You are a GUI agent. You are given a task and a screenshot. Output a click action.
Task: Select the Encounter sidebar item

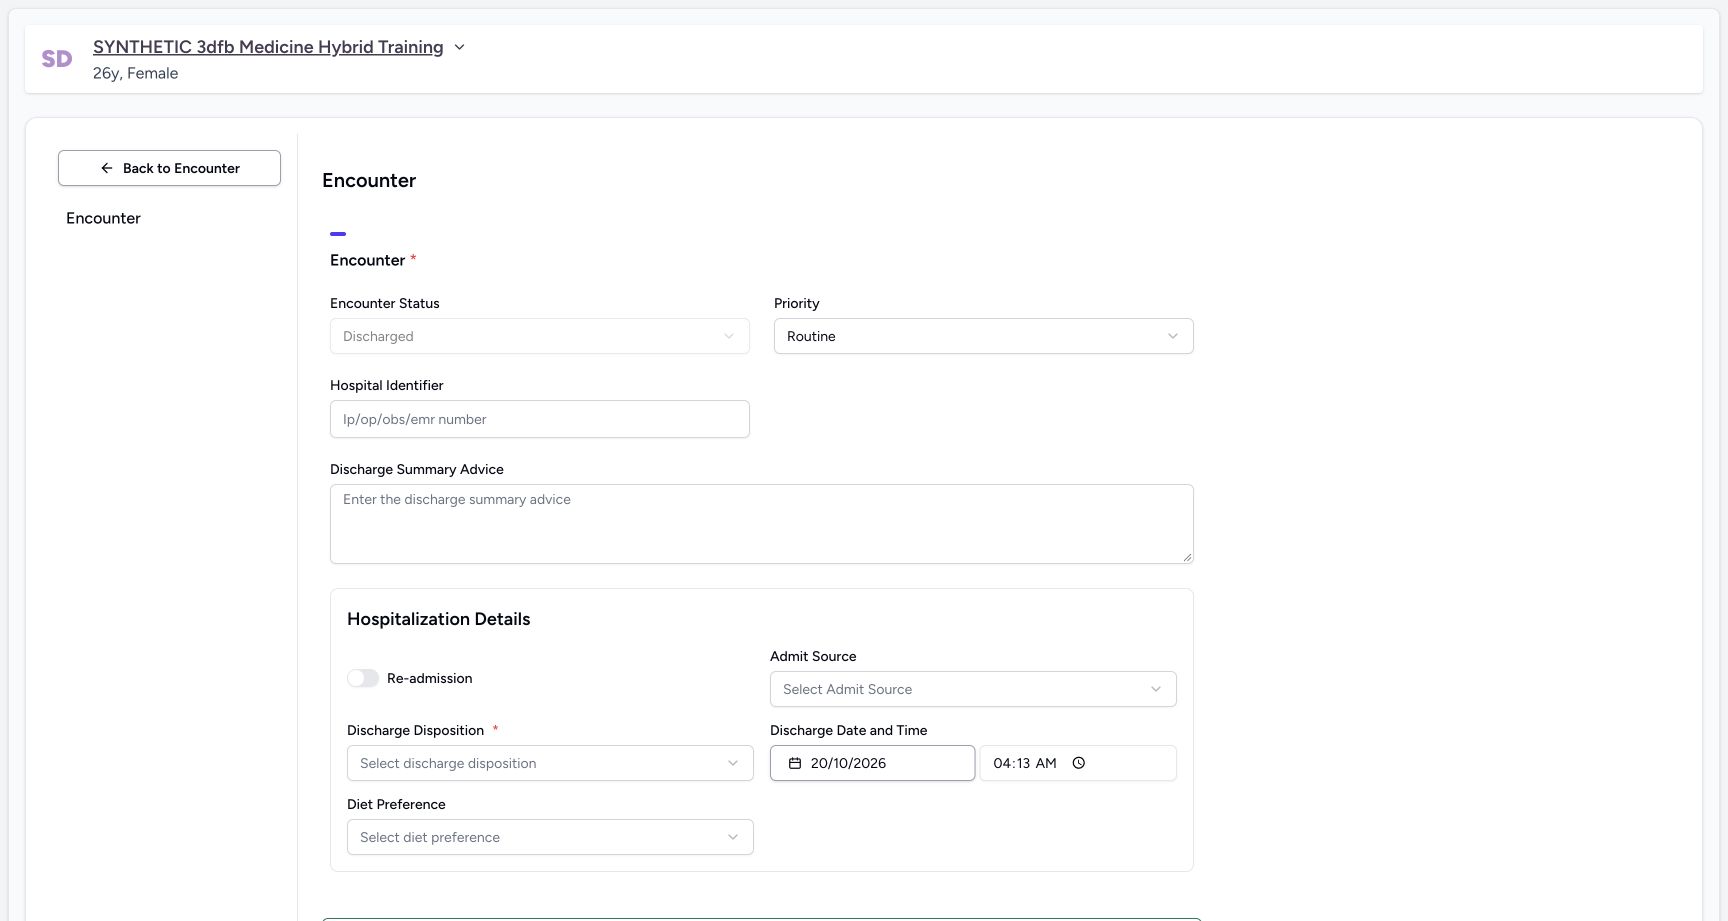pyautogui.click(x=103, y=218)
